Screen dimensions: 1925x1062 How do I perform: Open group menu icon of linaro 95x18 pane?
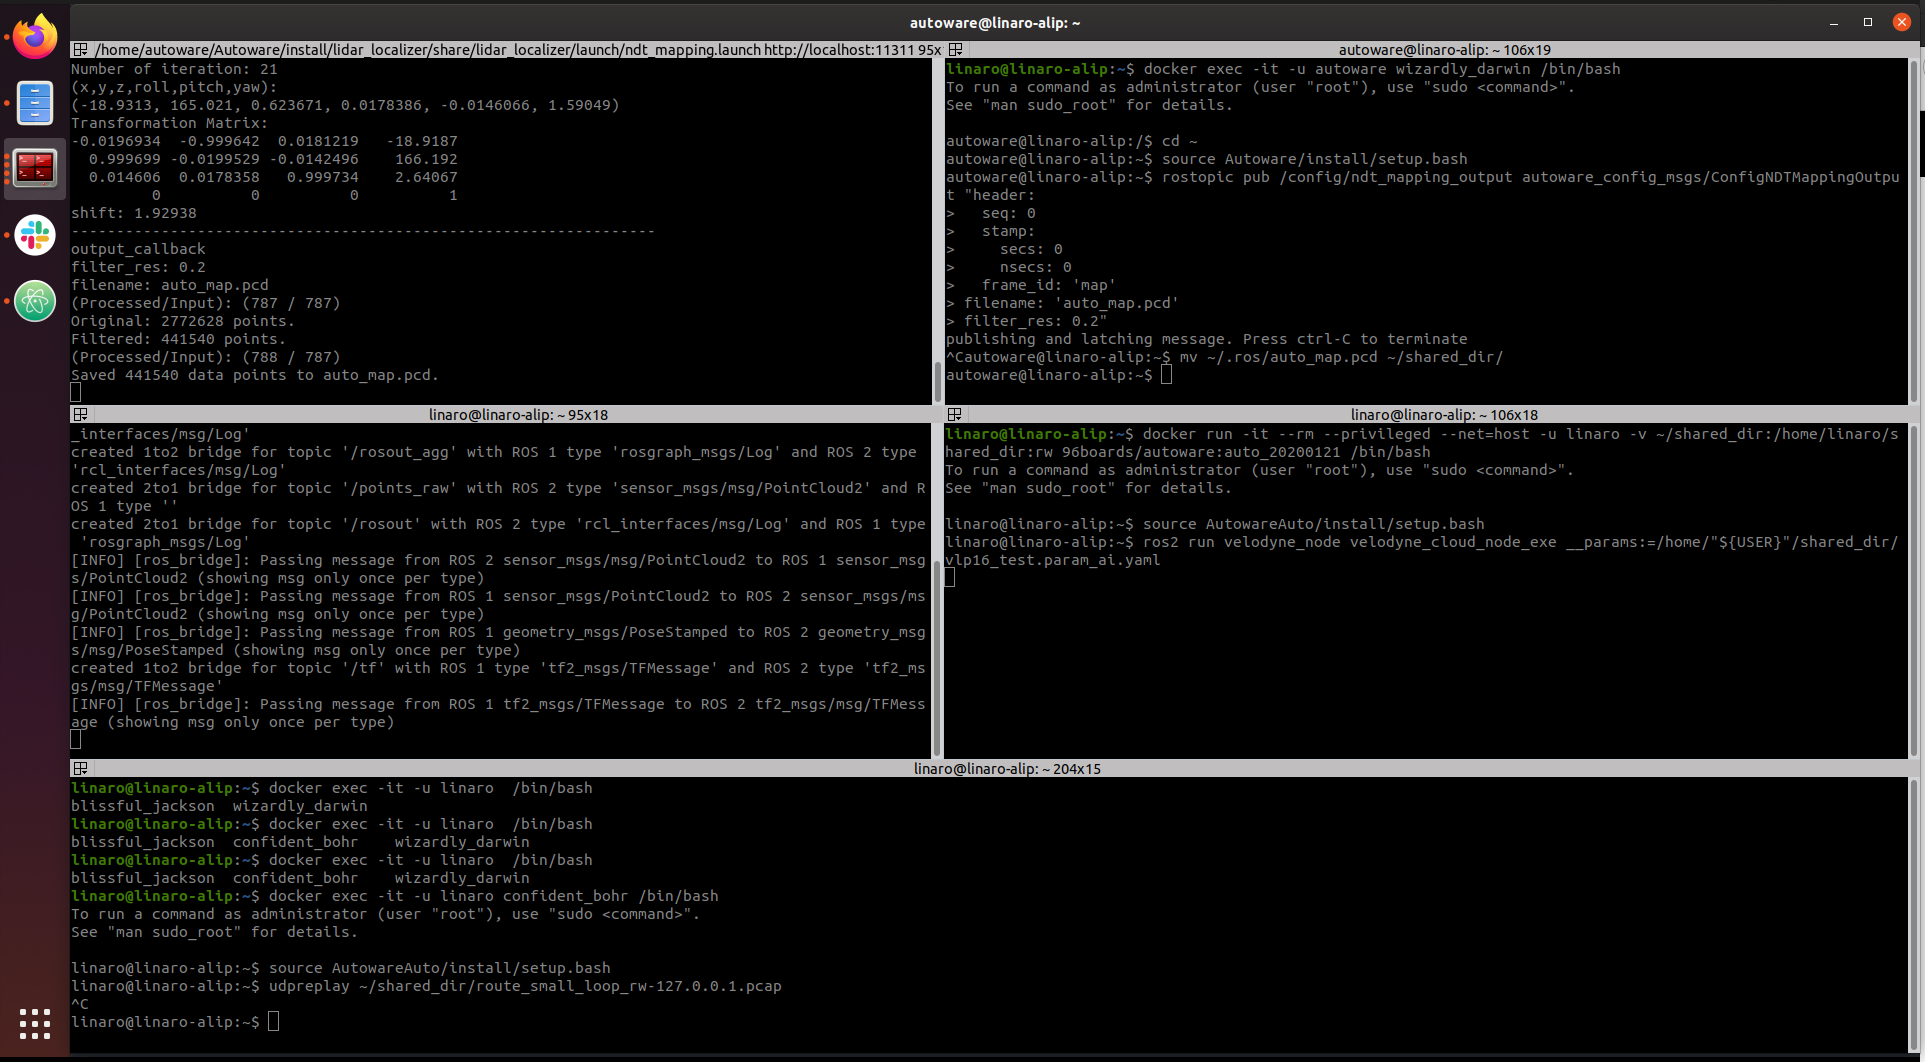pyautogui.click(x=81, y=415)
